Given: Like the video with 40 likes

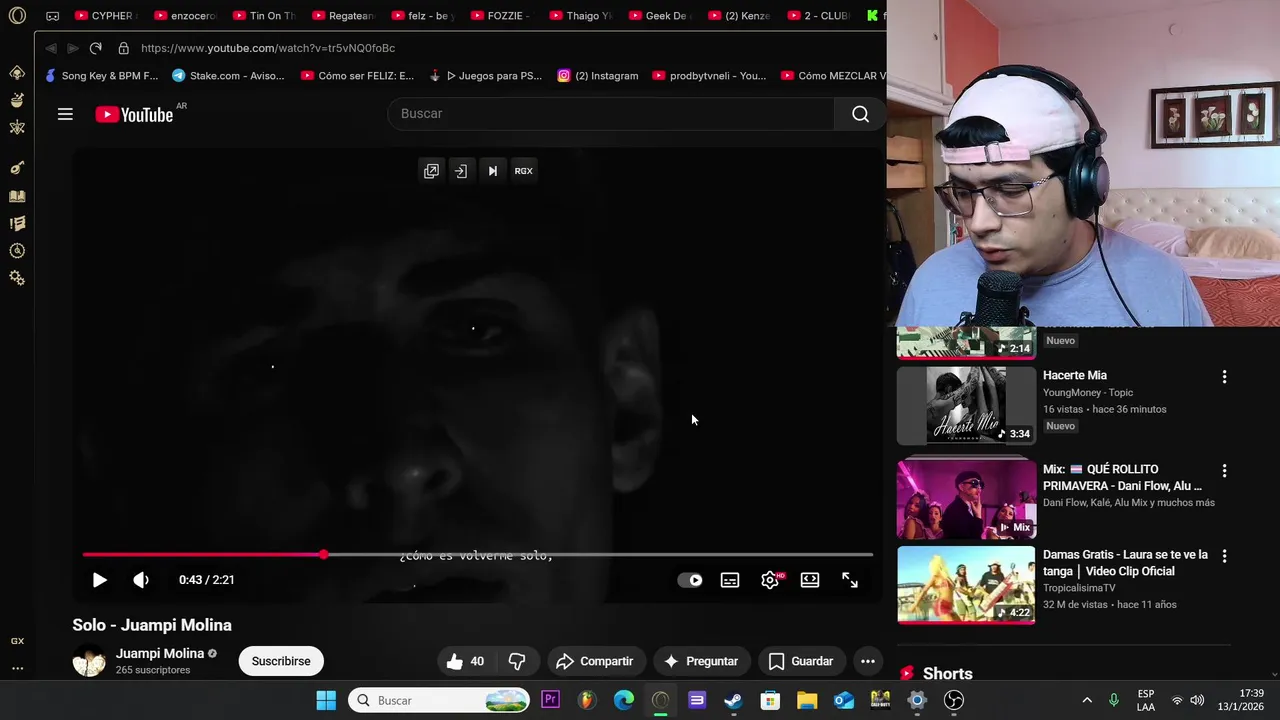Looking at the screenshot, I should click(x=465, y=661).
